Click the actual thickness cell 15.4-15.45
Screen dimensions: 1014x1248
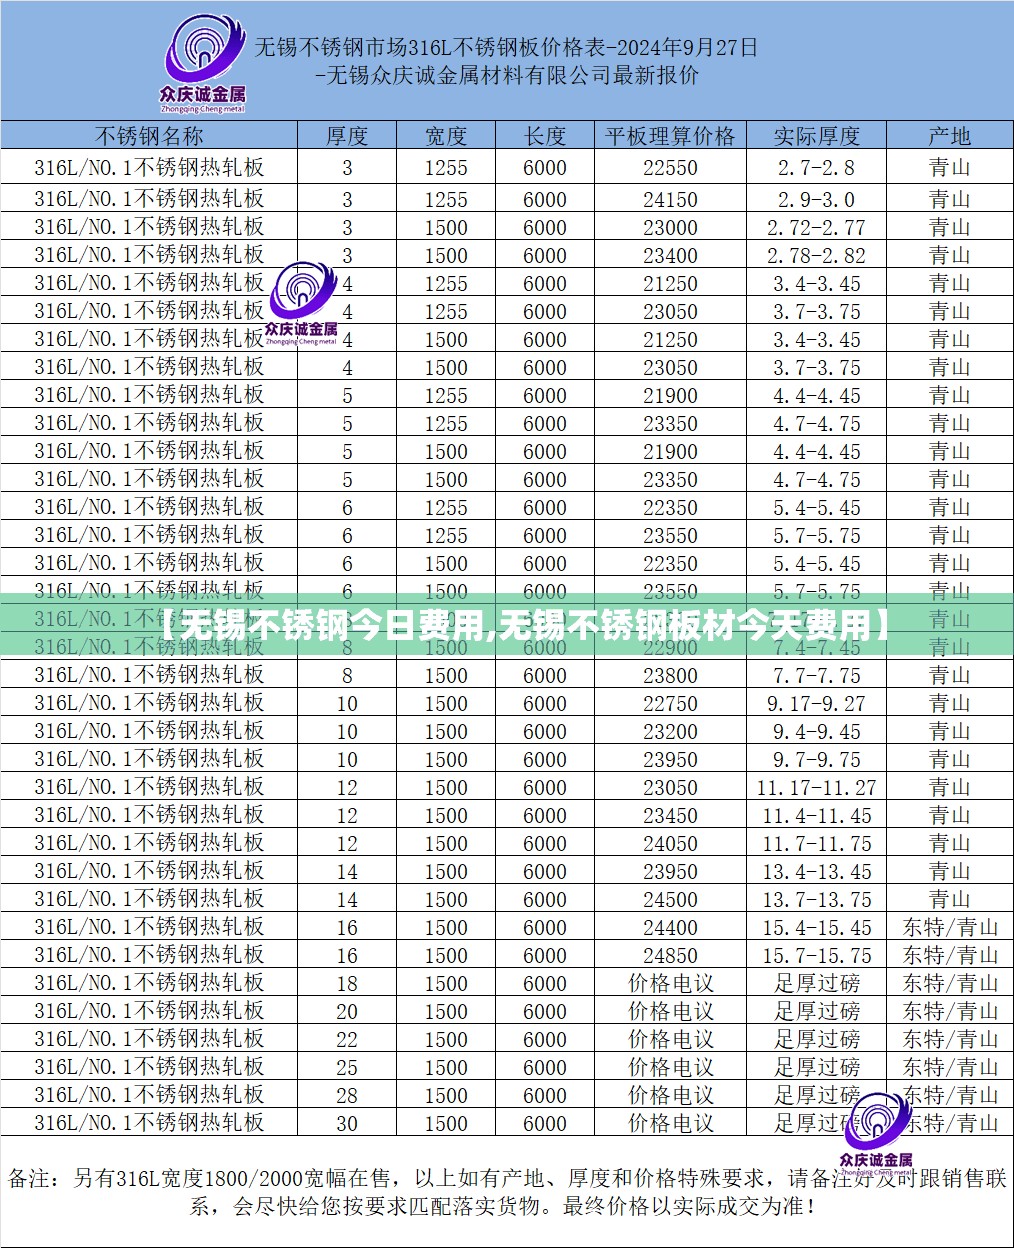pyautogui.click(x=816, y=927)
